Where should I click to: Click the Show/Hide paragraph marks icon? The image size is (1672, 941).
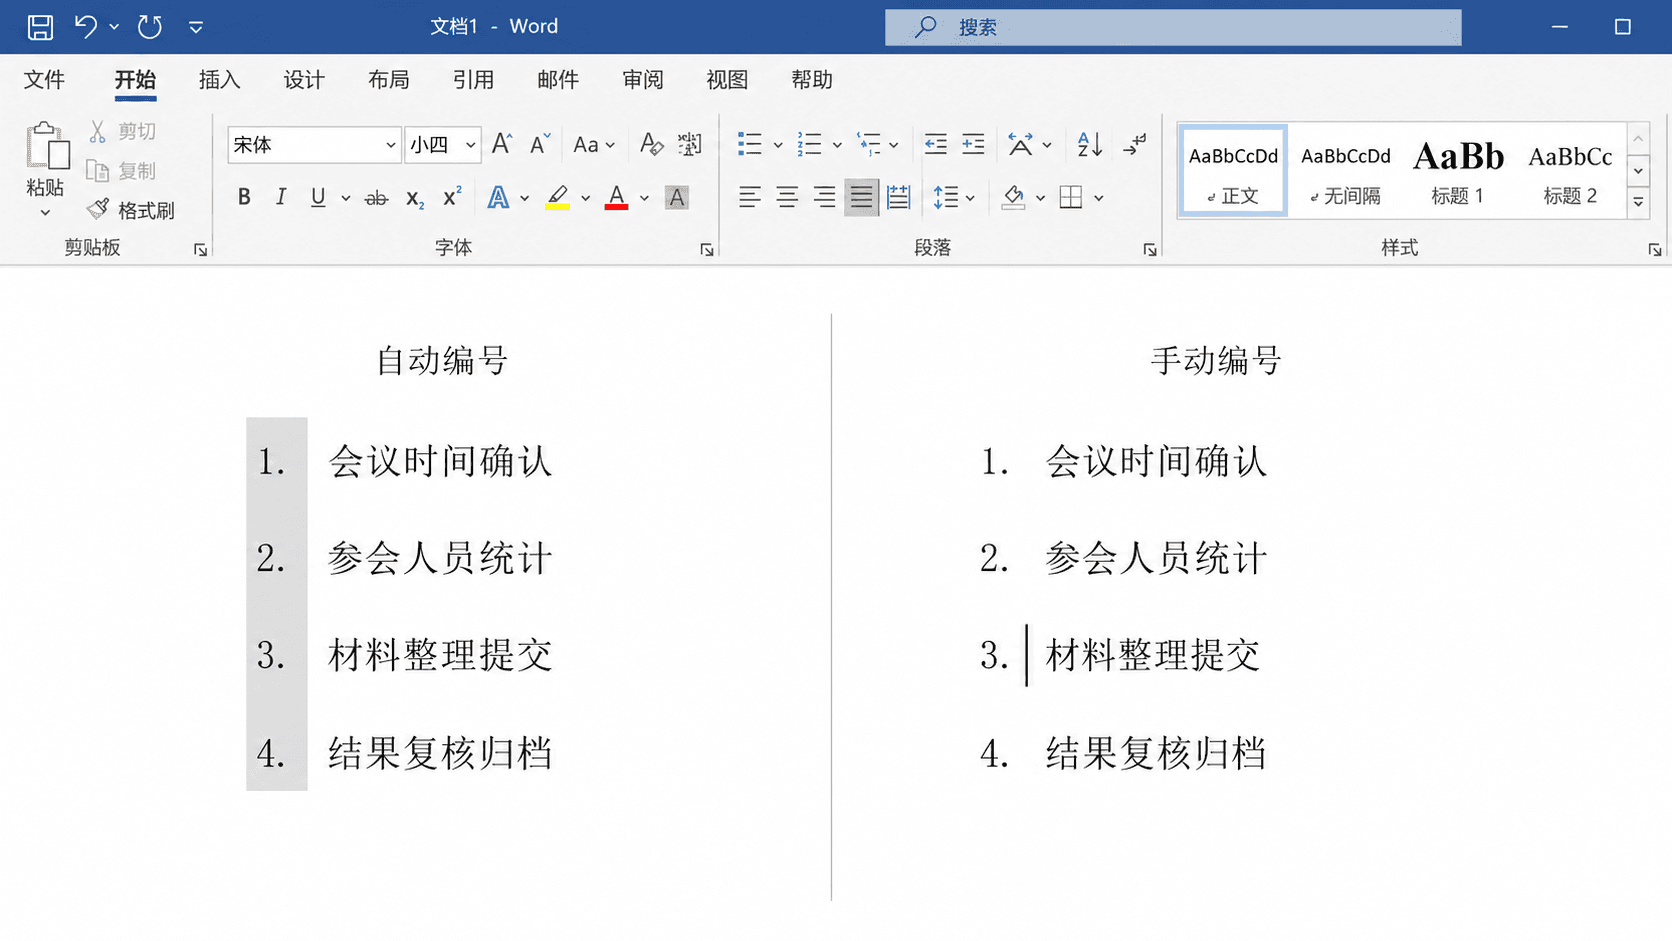tap(1134, 144)
